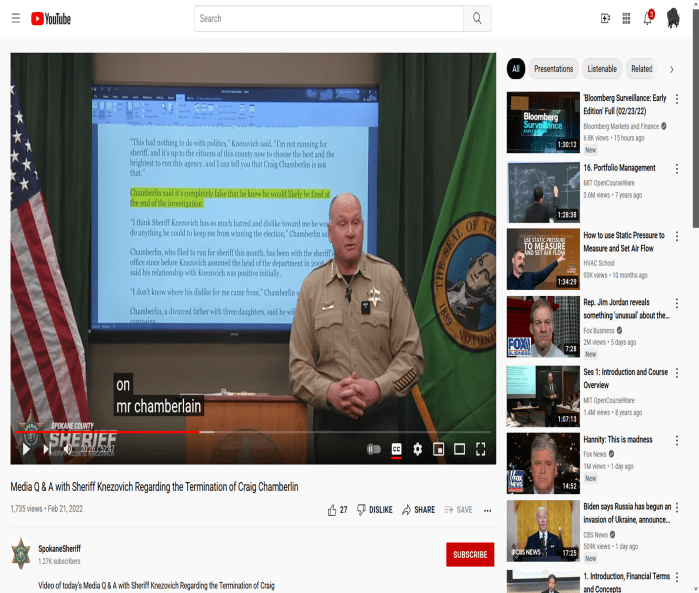This screenshot has height=593, width=699.
Task: Switch to miniplayer view
Action: 438,449
